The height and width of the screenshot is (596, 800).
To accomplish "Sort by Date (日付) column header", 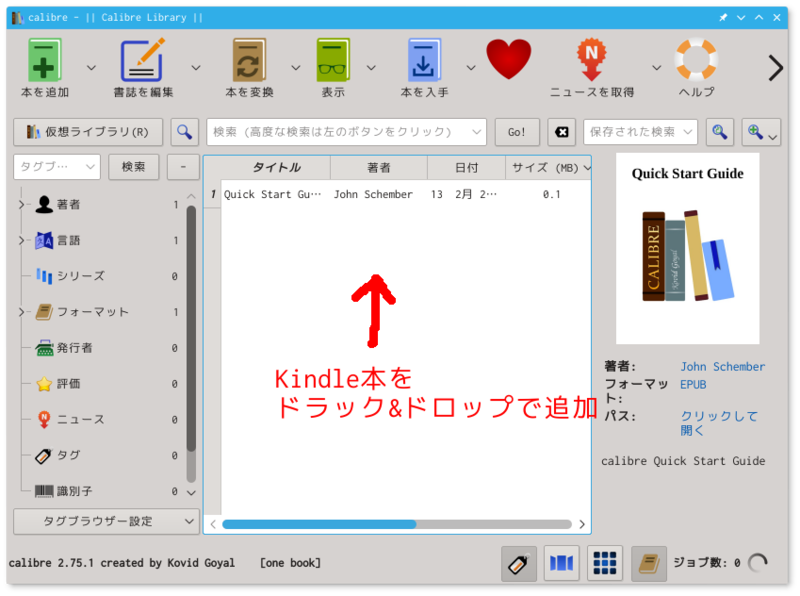I will coord(466,167).
